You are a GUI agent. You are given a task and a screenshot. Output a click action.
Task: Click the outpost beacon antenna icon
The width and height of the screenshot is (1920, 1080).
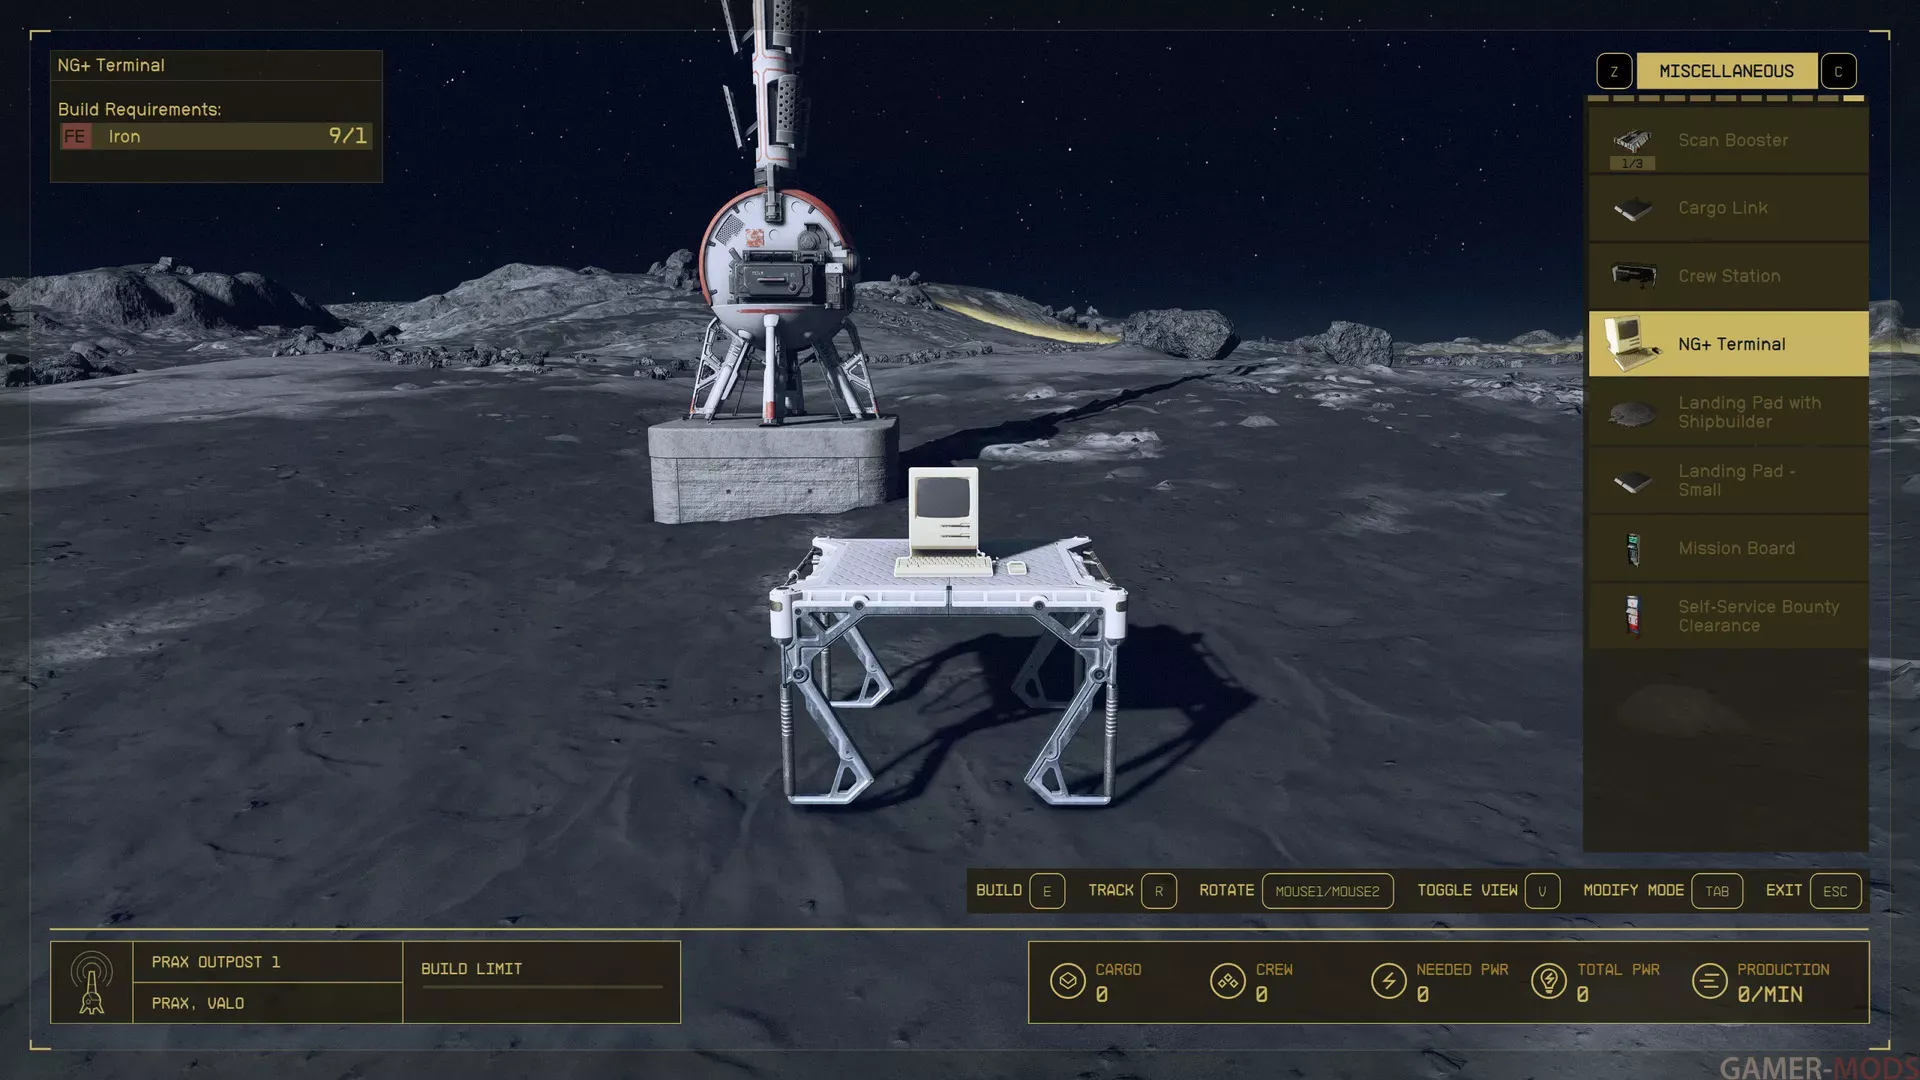(92, 982)
